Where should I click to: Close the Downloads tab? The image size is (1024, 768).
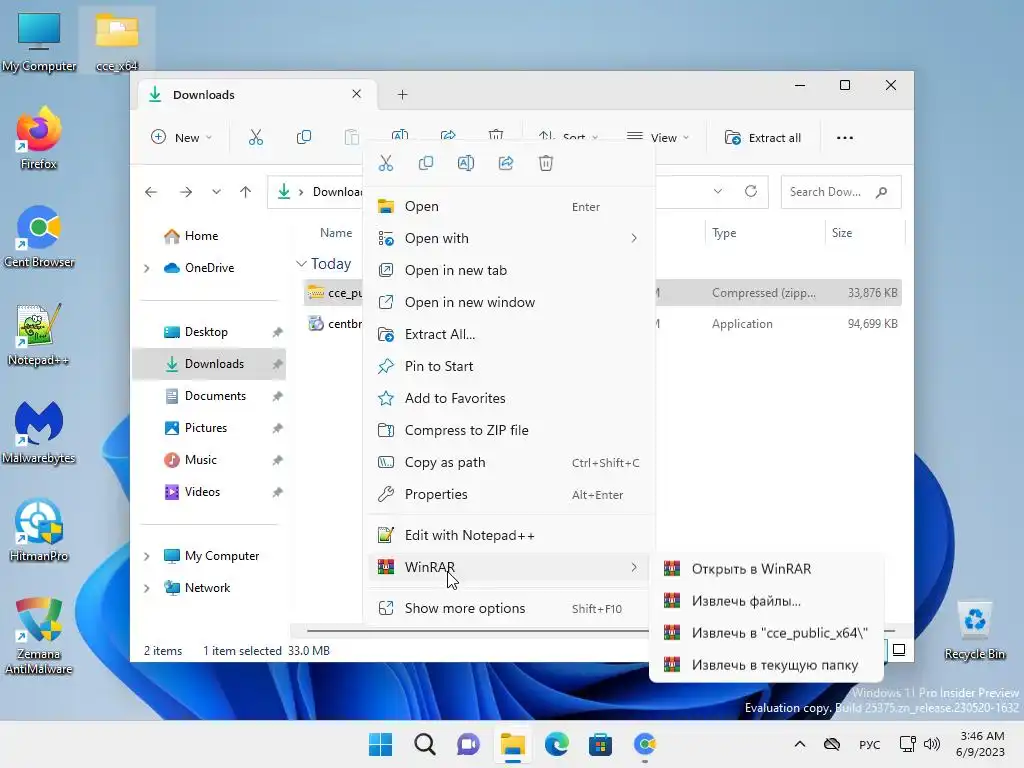(x=357, y=94)
